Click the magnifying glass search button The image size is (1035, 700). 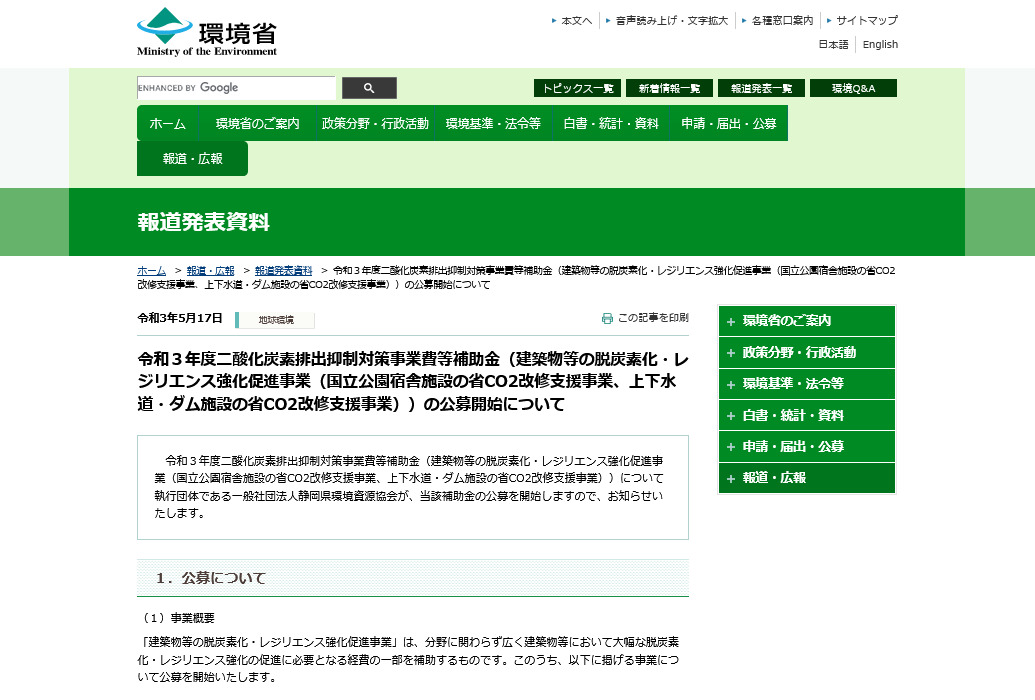(369, 88)
